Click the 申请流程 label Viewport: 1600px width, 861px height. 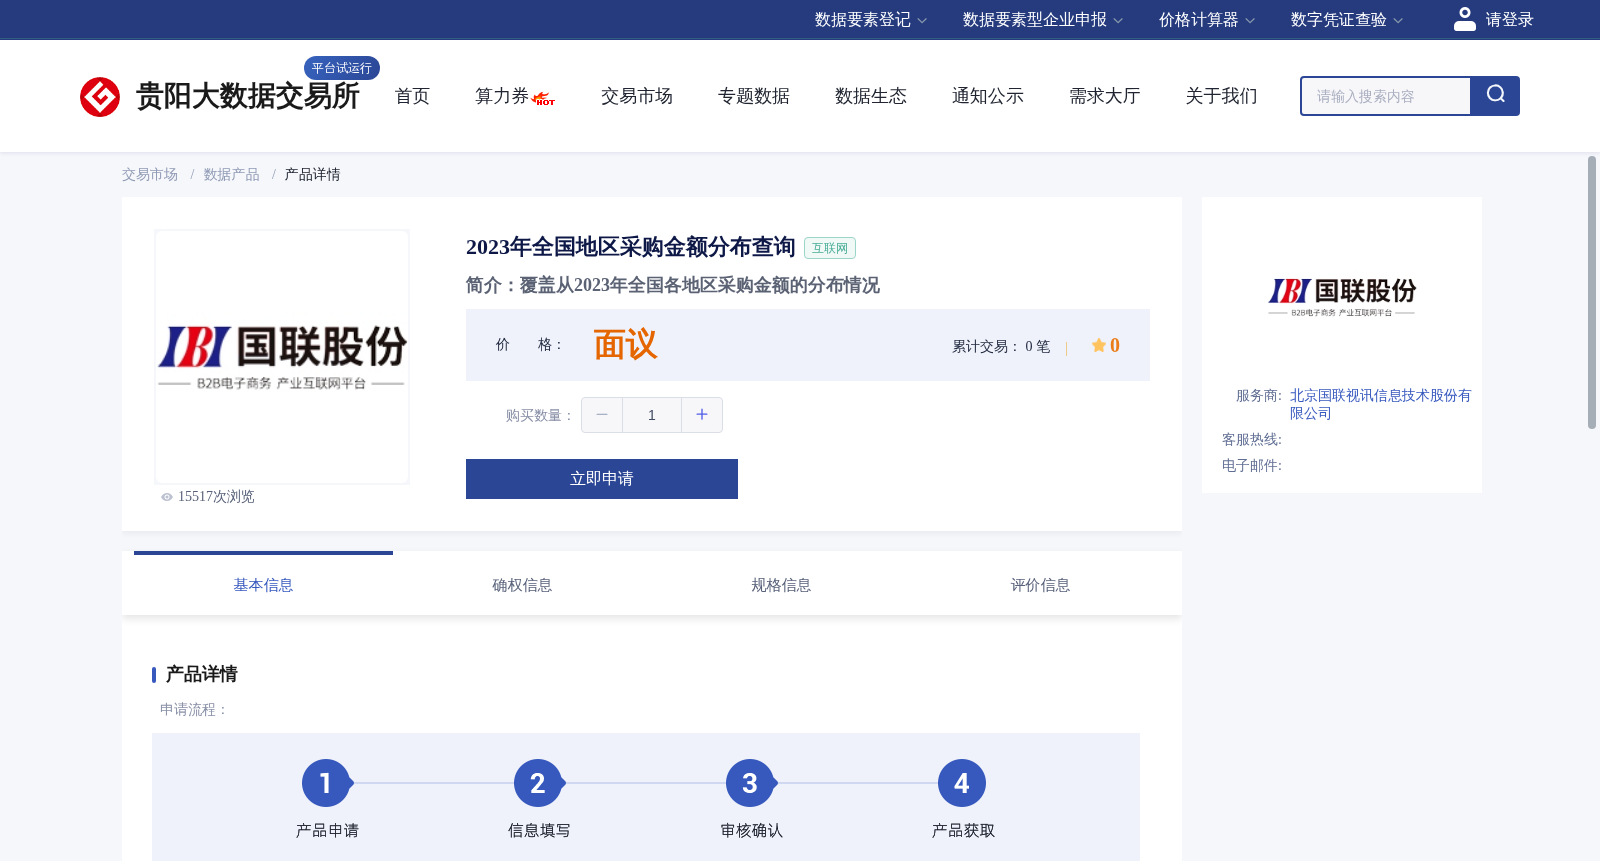tap(194, 710)
